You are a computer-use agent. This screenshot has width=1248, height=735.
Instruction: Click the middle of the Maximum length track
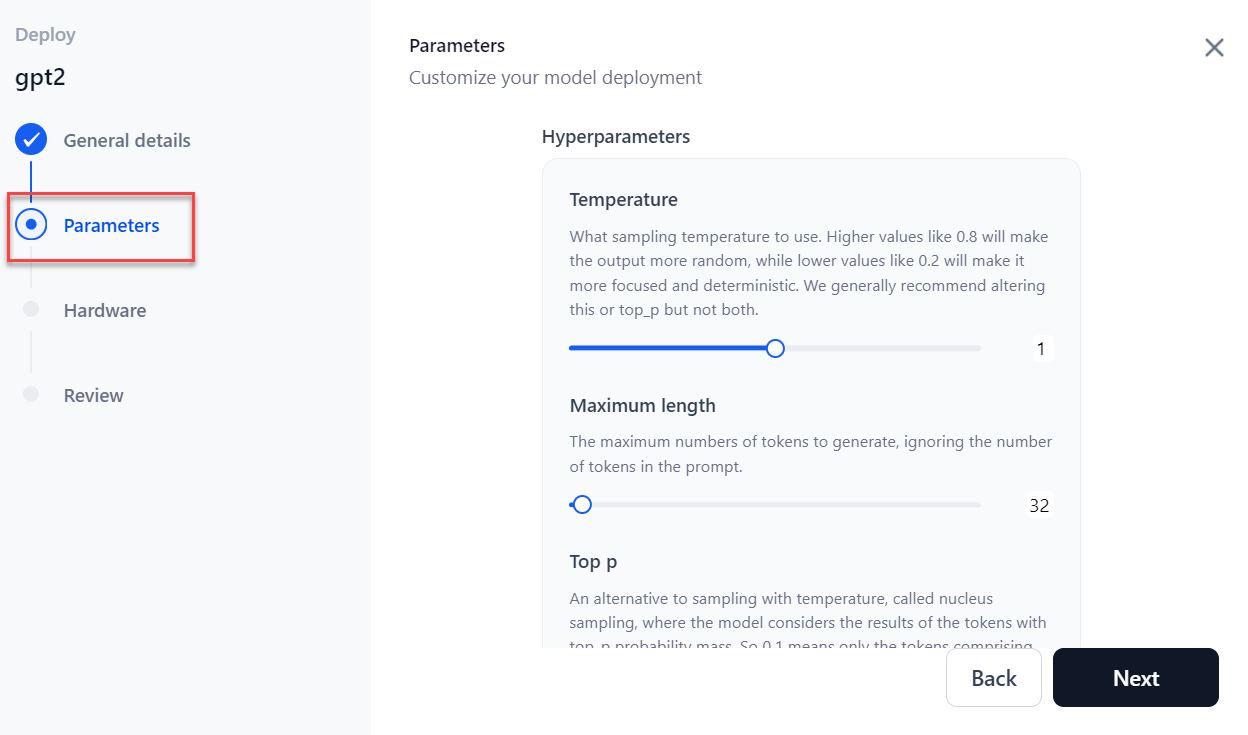(x=775, y=505)
